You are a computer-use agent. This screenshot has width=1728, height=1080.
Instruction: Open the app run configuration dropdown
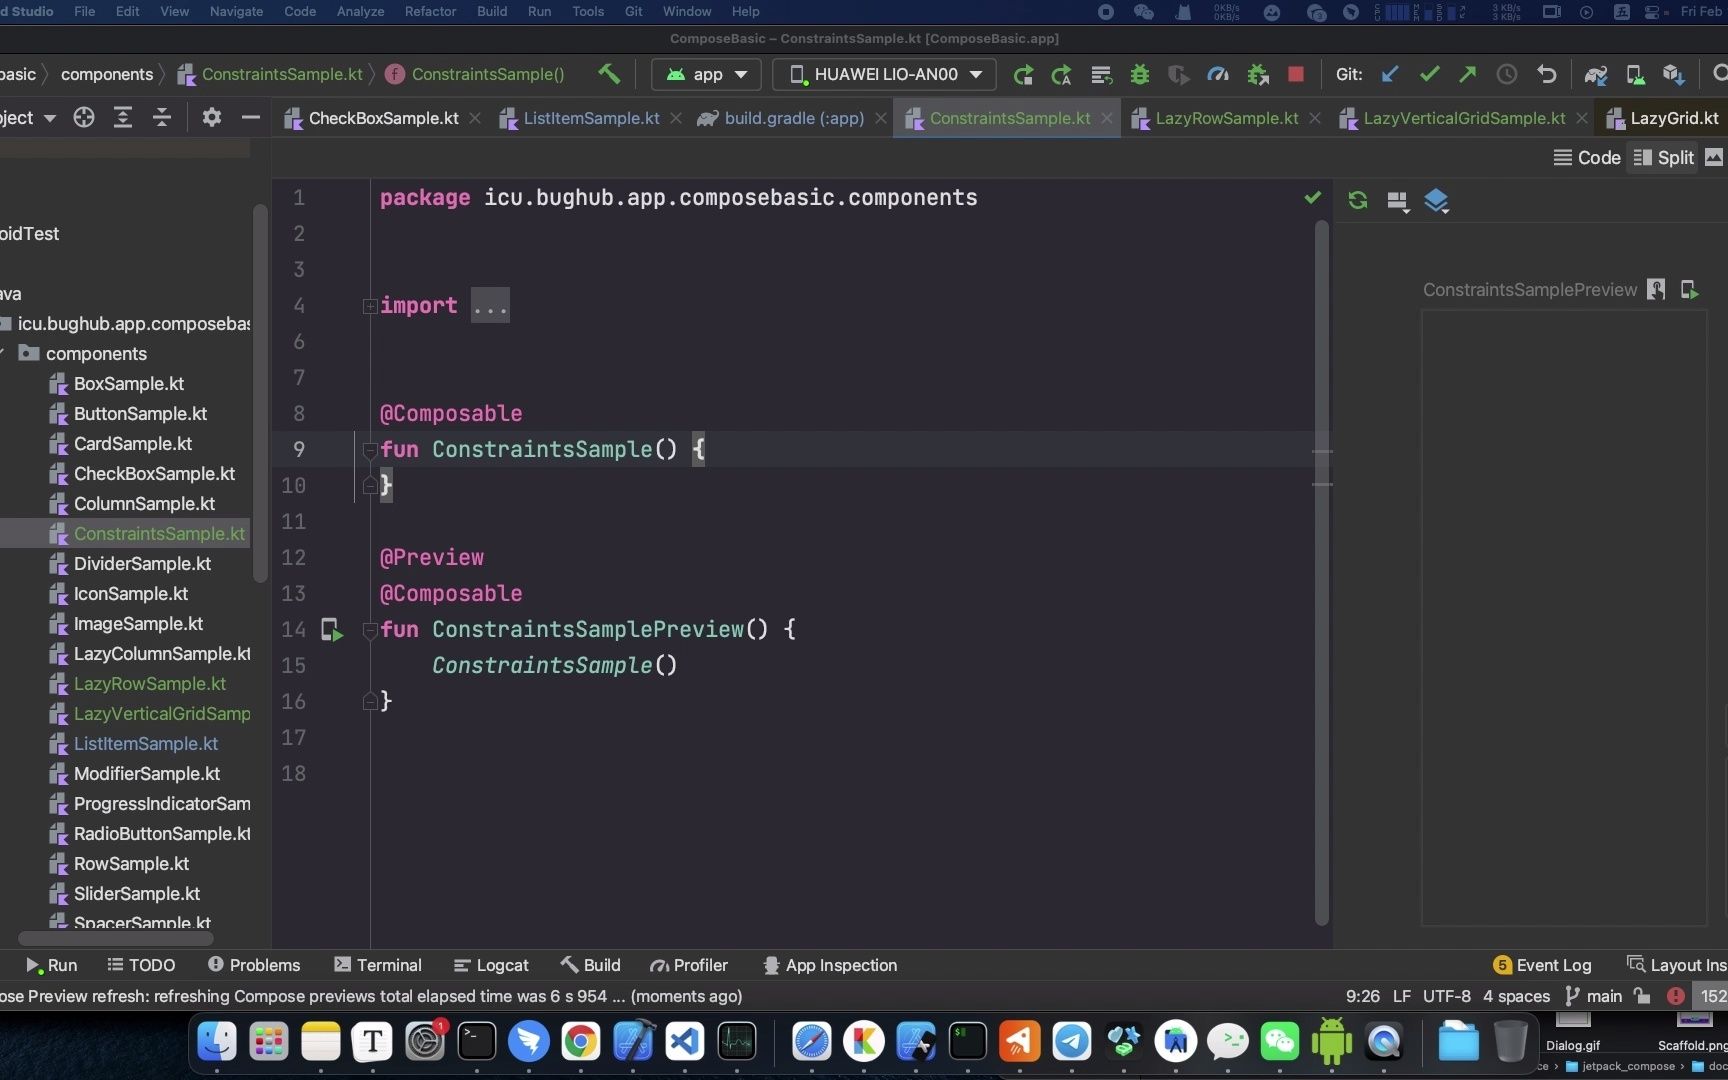(x=706, y=74)
